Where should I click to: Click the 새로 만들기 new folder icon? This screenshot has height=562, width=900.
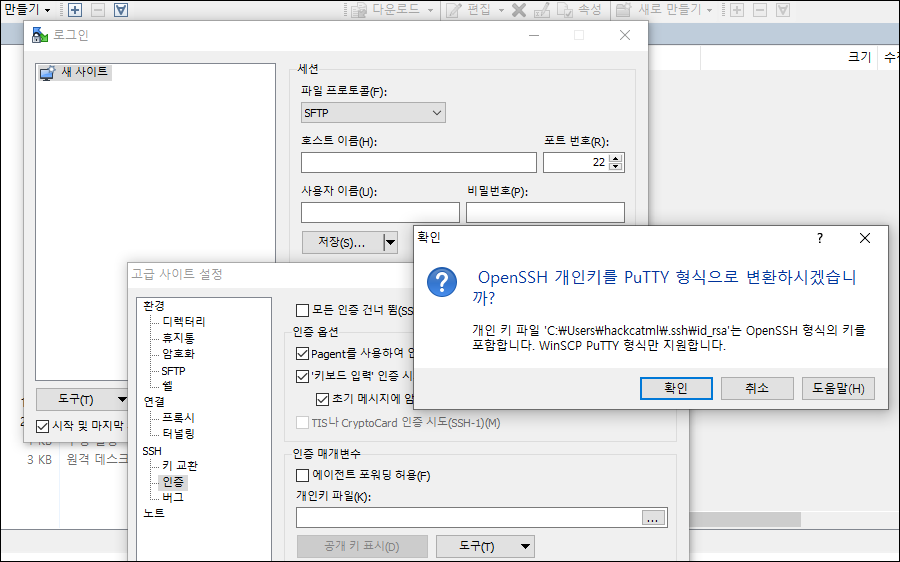click(x=624, y=10)
